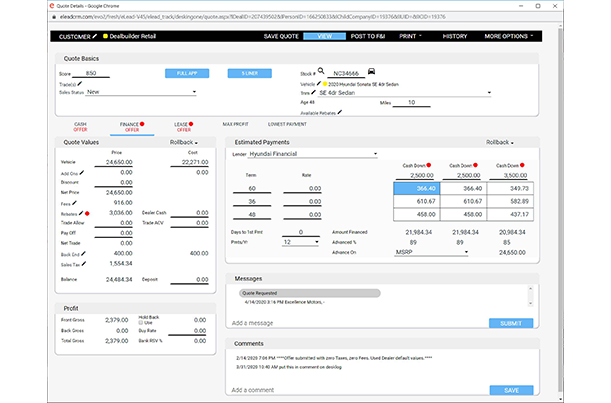Click the Vehicle Cost 22,271.00 field

pyautogui.click(x=189, y=162)
